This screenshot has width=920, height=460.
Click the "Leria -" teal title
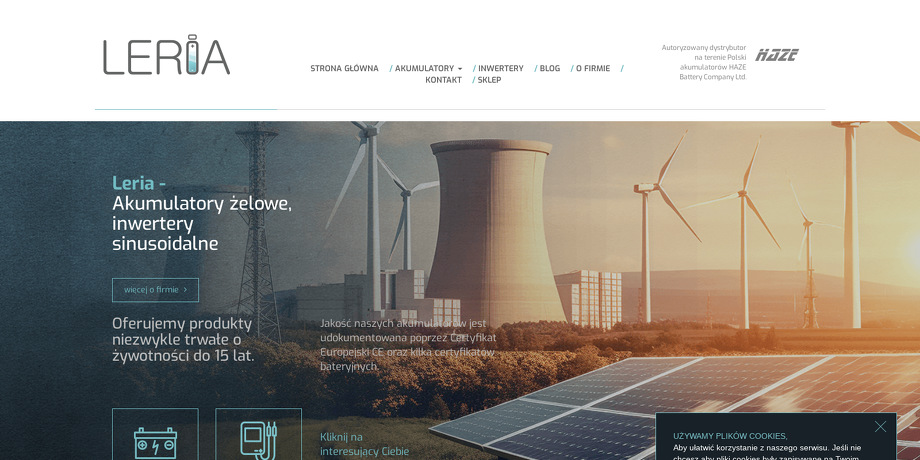[139, 183]
